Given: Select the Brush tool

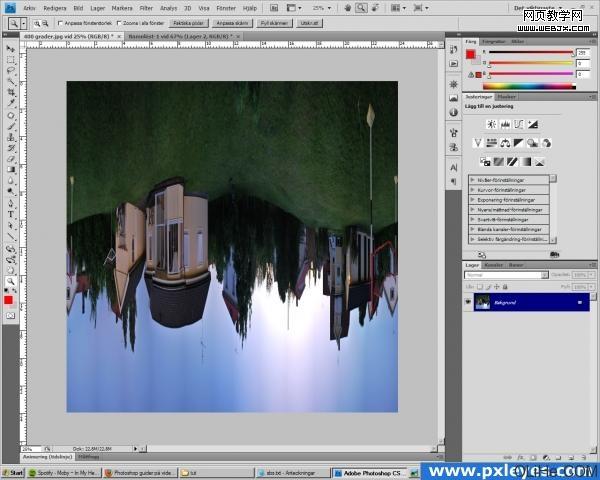Looking at the screenshot, I should [10, 126].
